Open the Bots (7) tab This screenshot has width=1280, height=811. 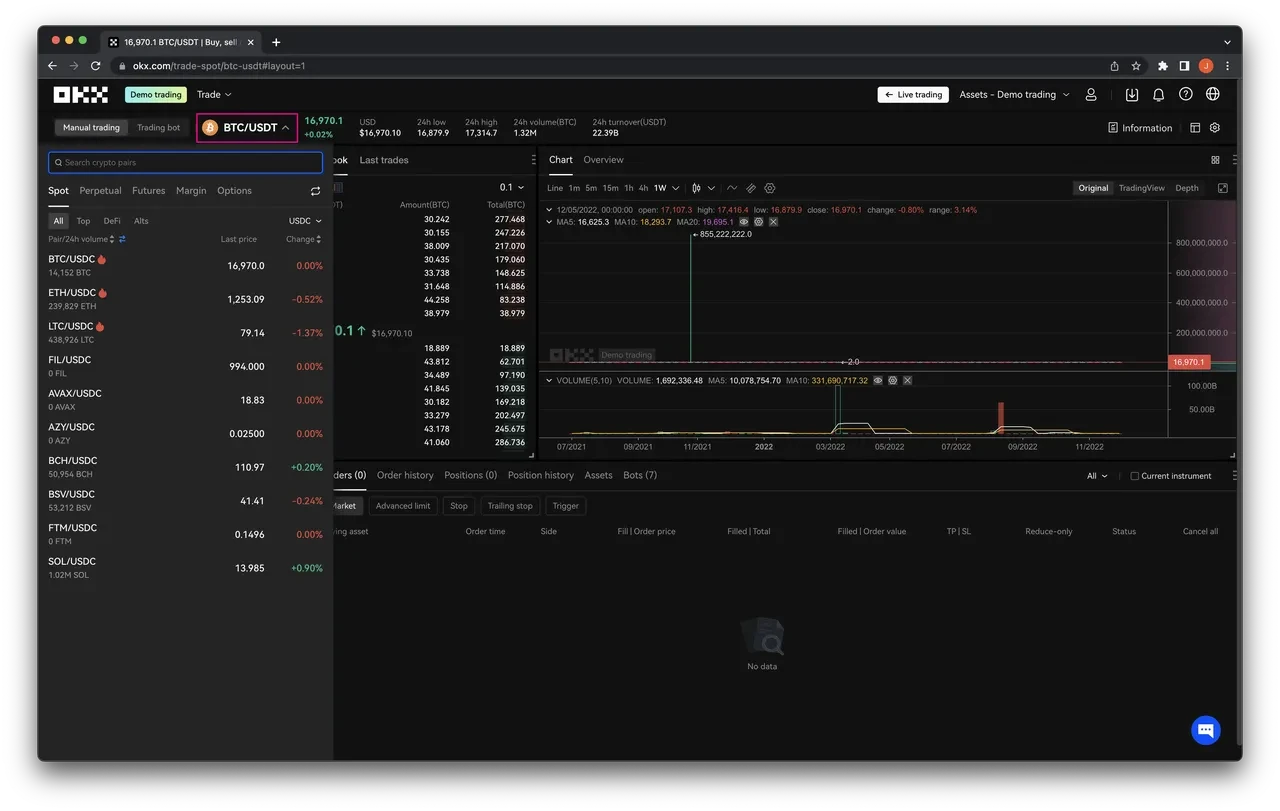pos(640,475)
